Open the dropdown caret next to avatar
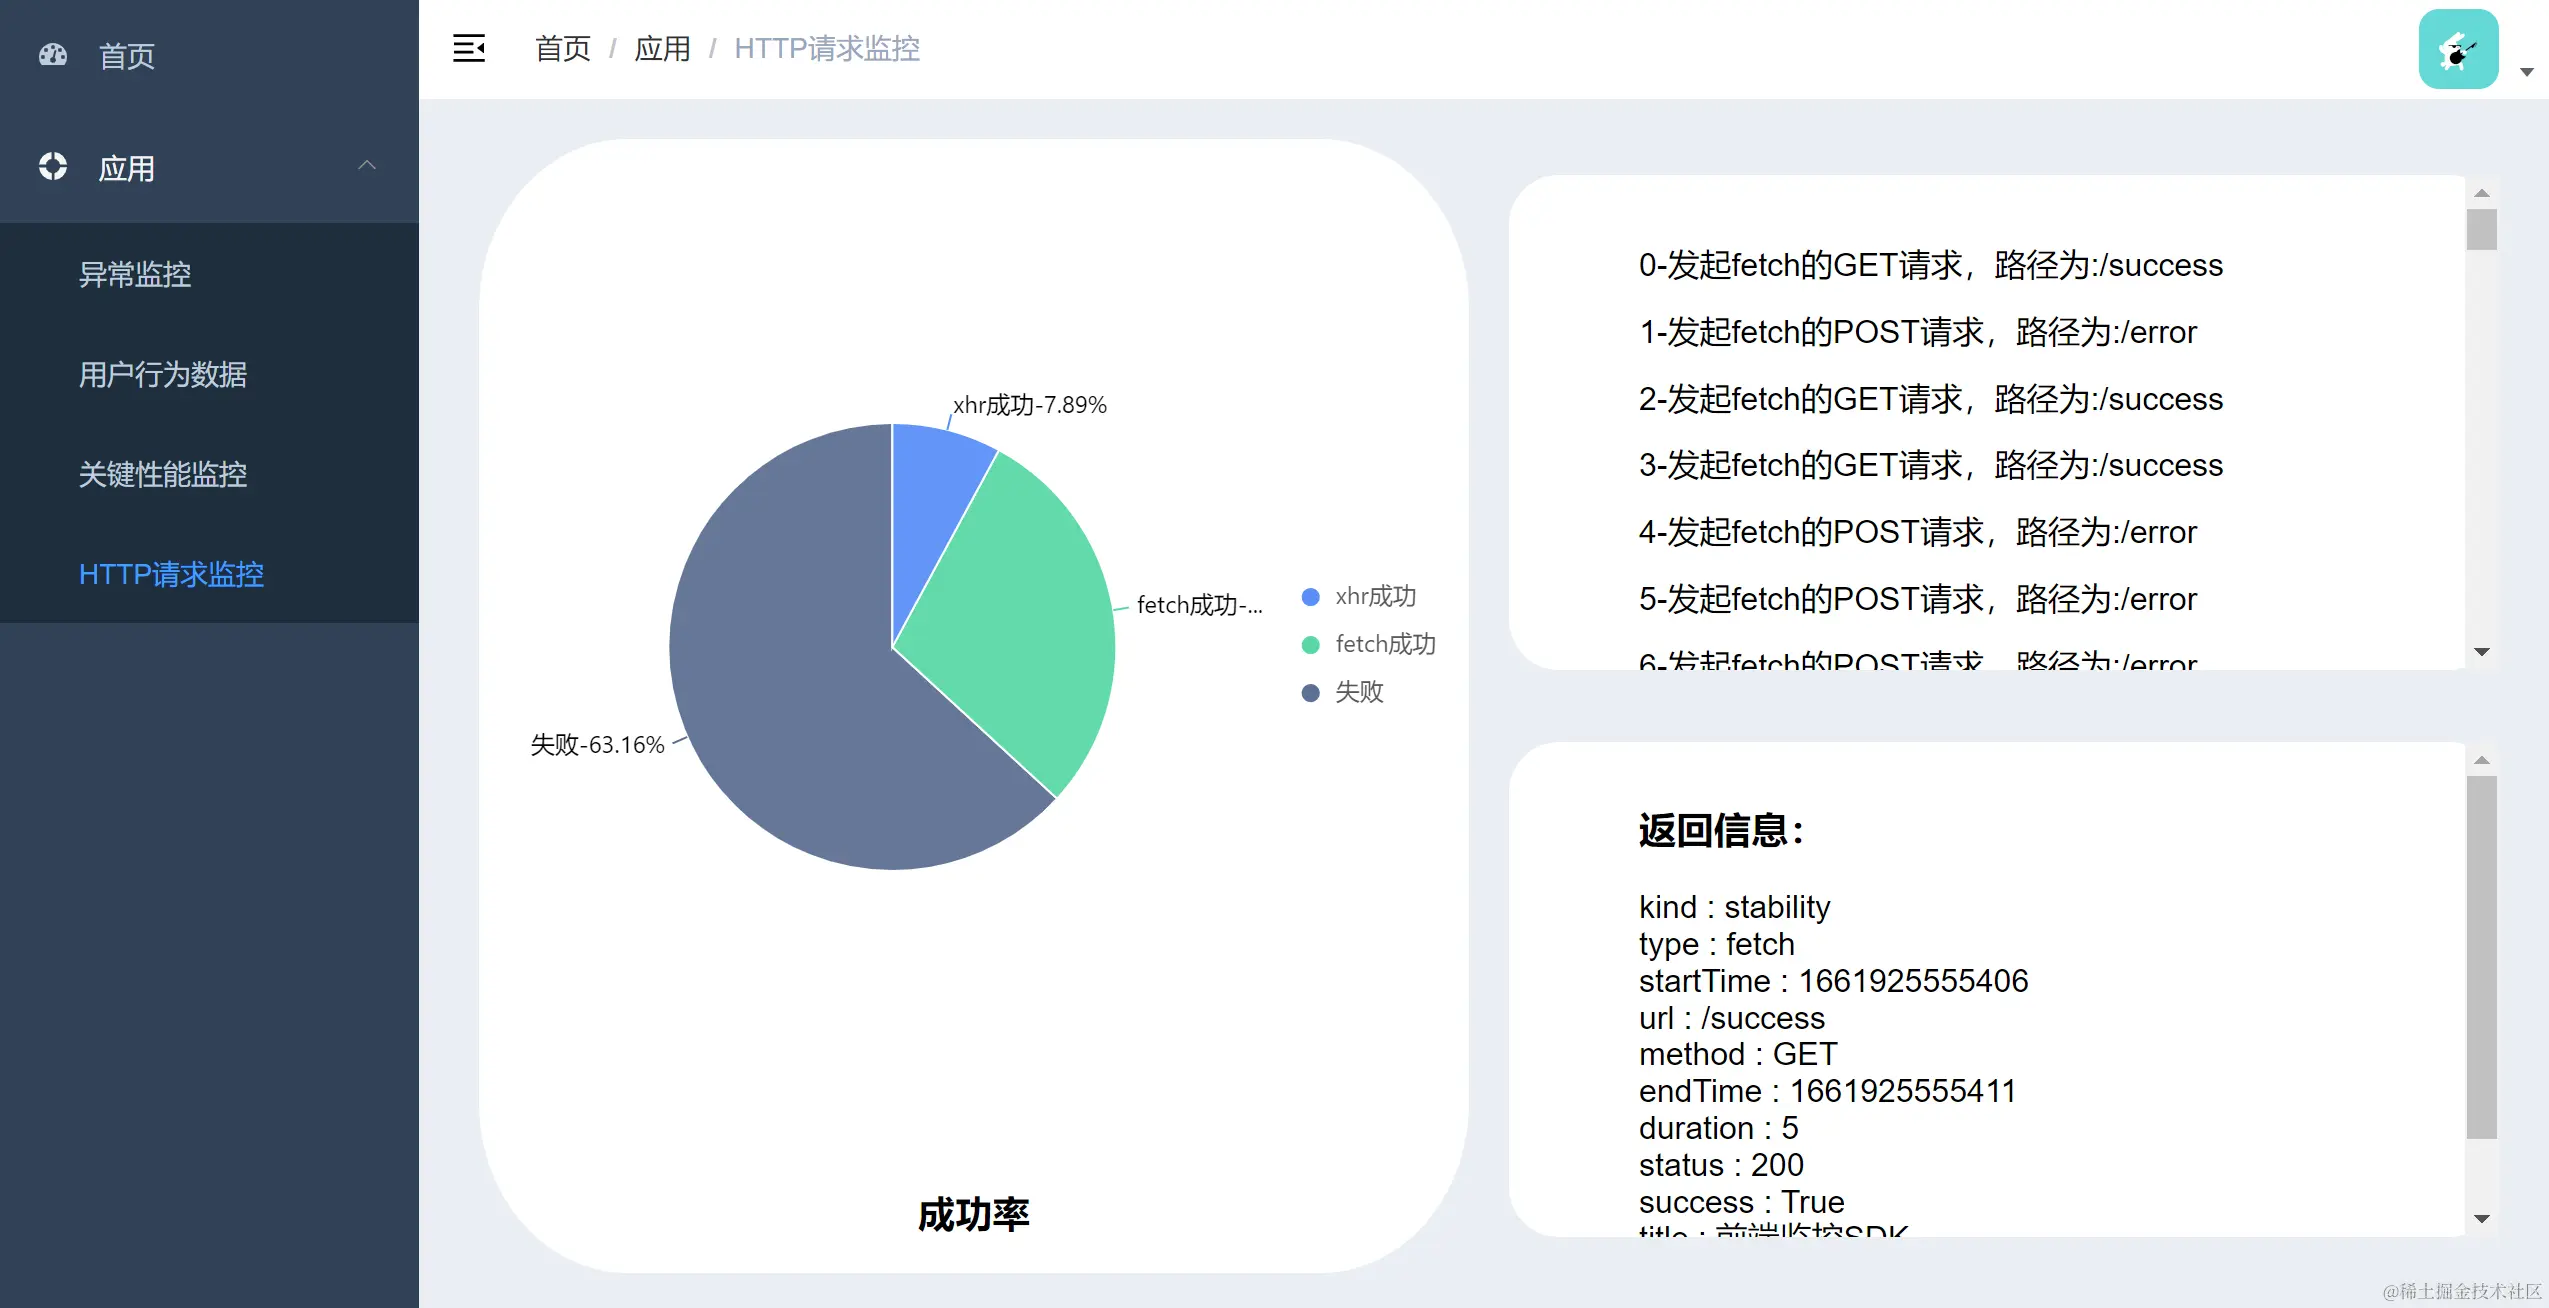The width and height of the screenshot is (2549, 1308). pos(2526,72)
